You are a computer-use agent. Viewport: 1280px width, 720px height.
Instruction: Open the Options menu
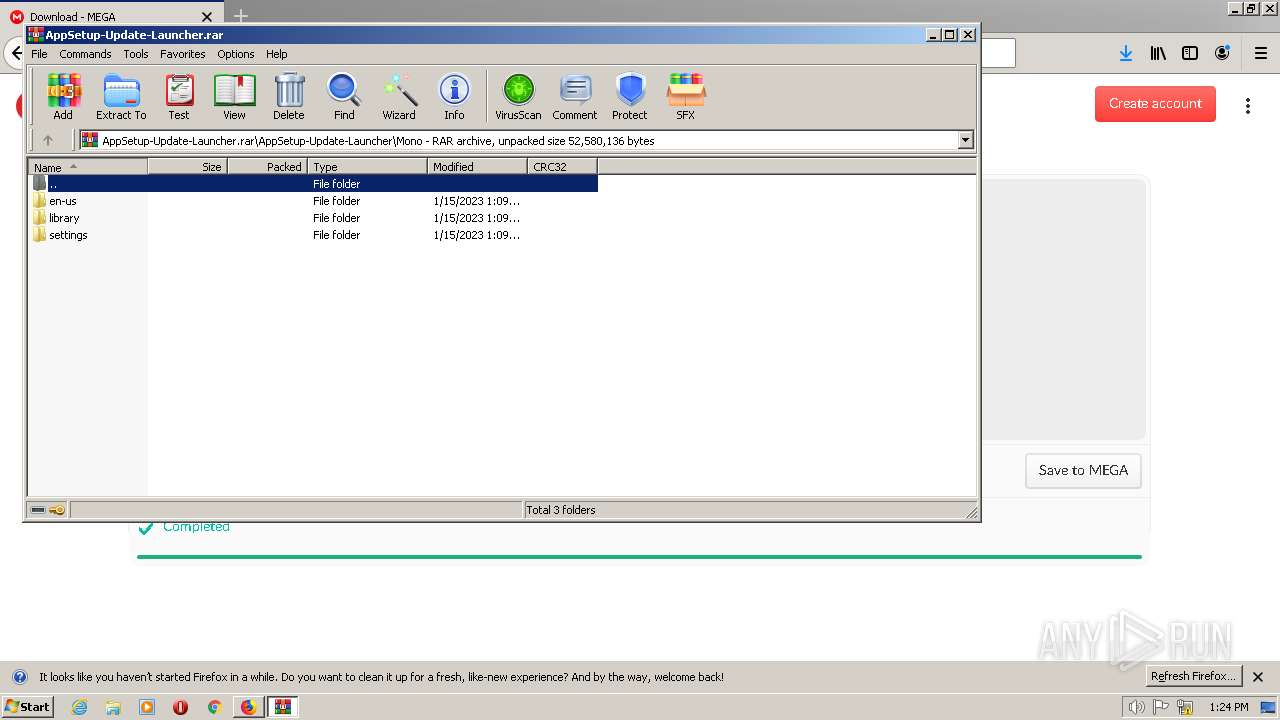coord(236,54)
